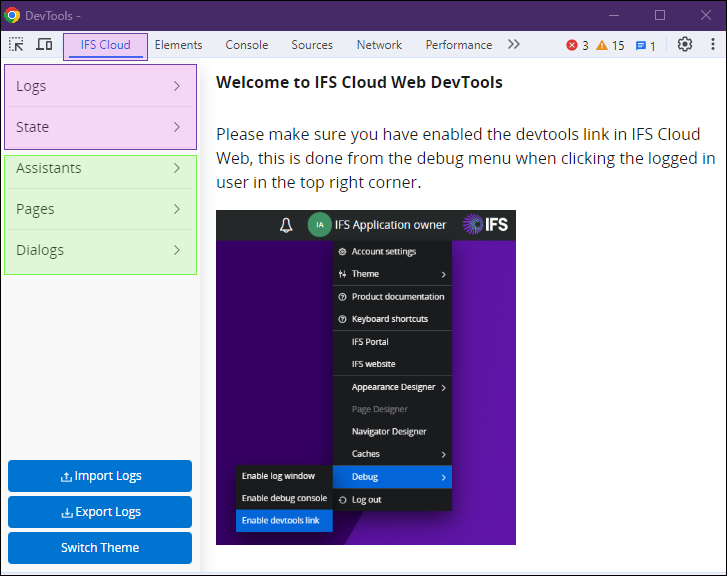Expand the Assistants sidebar item
Image resolution: width=727 pixels, height=576 pixels.
(x=100, y=169)
